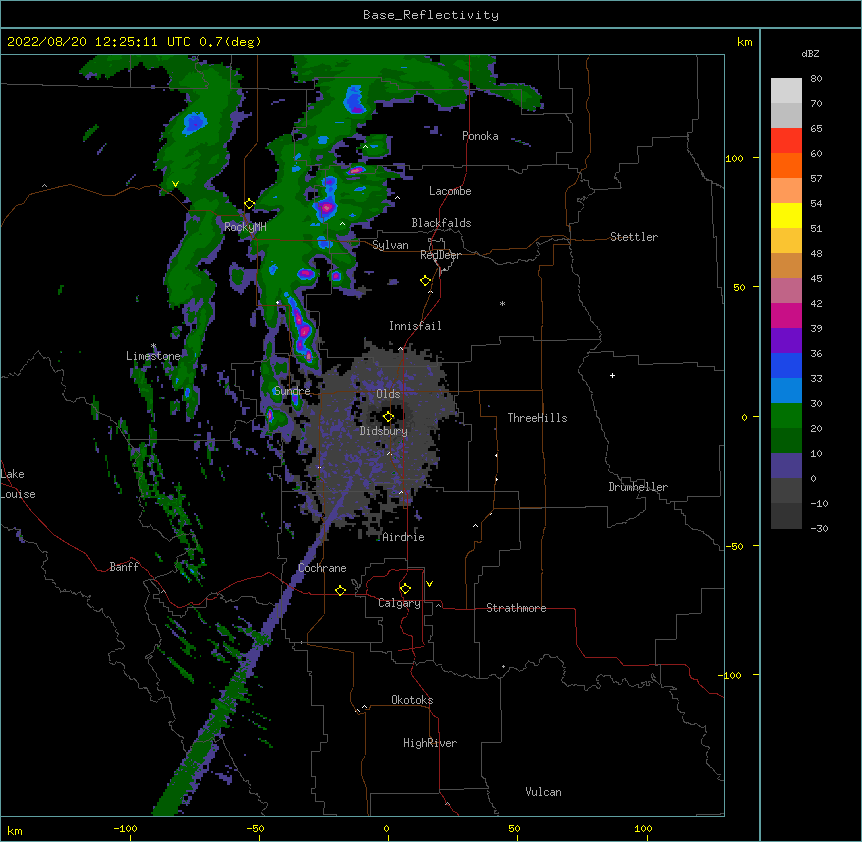Select the Blackfalds city label

point(441,223)
